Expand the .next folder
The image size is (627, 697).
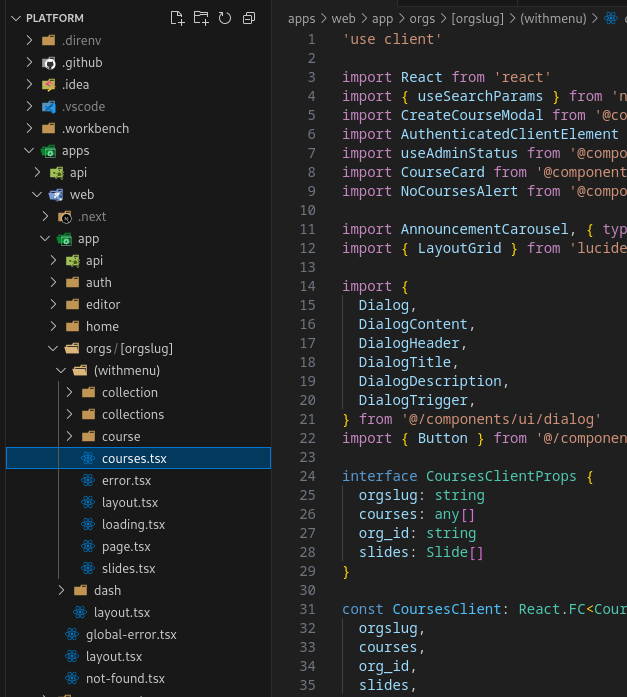(x=45, y=216)
